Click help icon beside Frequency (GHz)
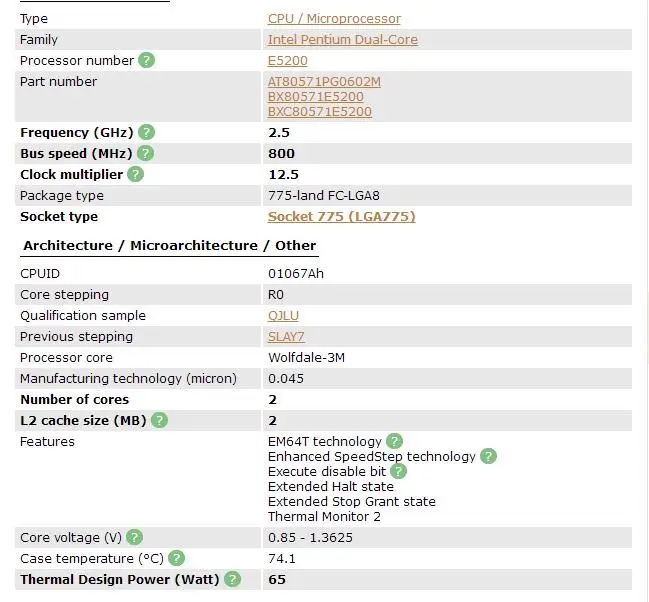The image size is (649, 602). pyautogui.click(x=146, y=132)
